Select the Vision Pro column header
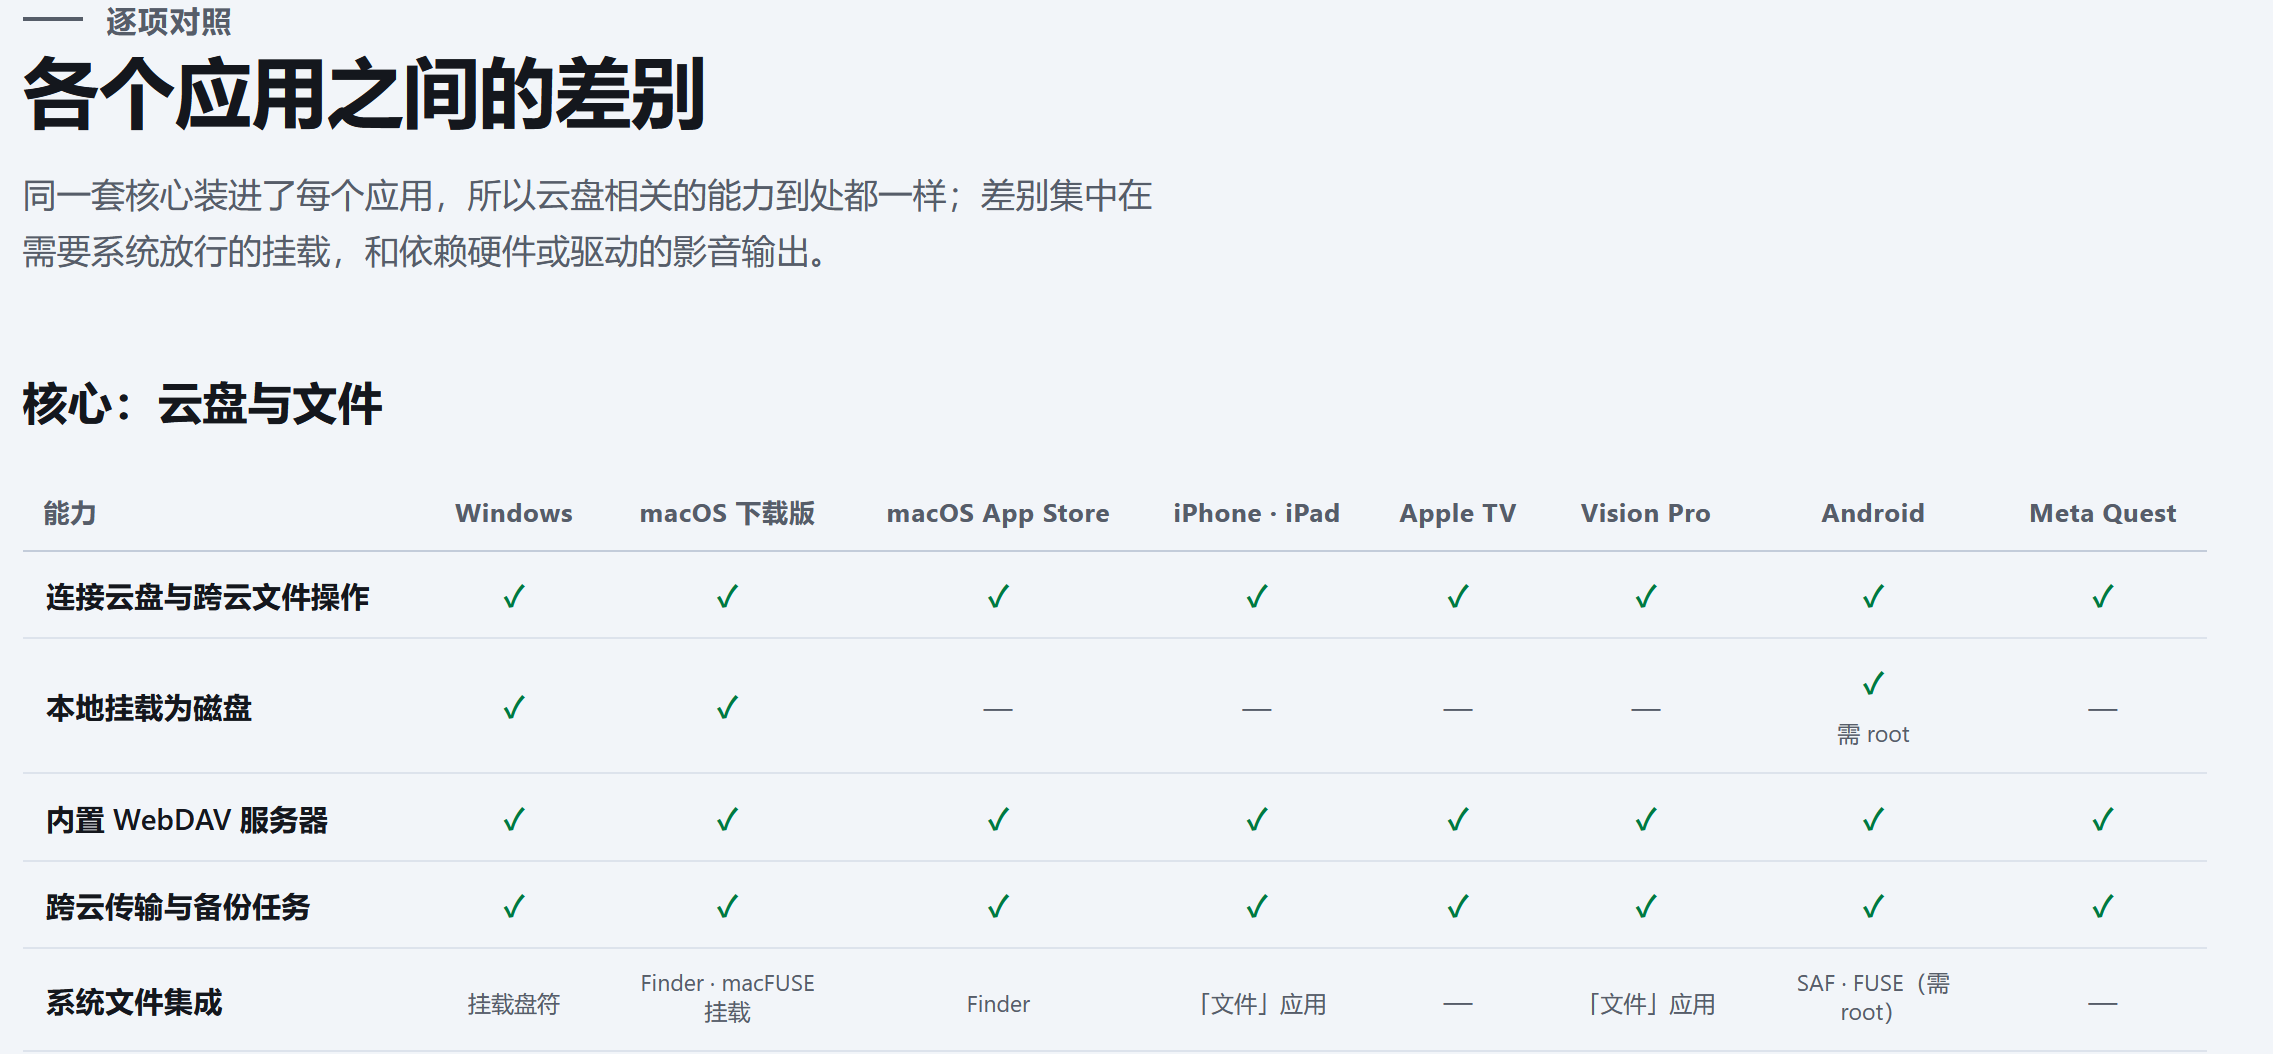2273x1054 pixels. (x=1646, y=513)
